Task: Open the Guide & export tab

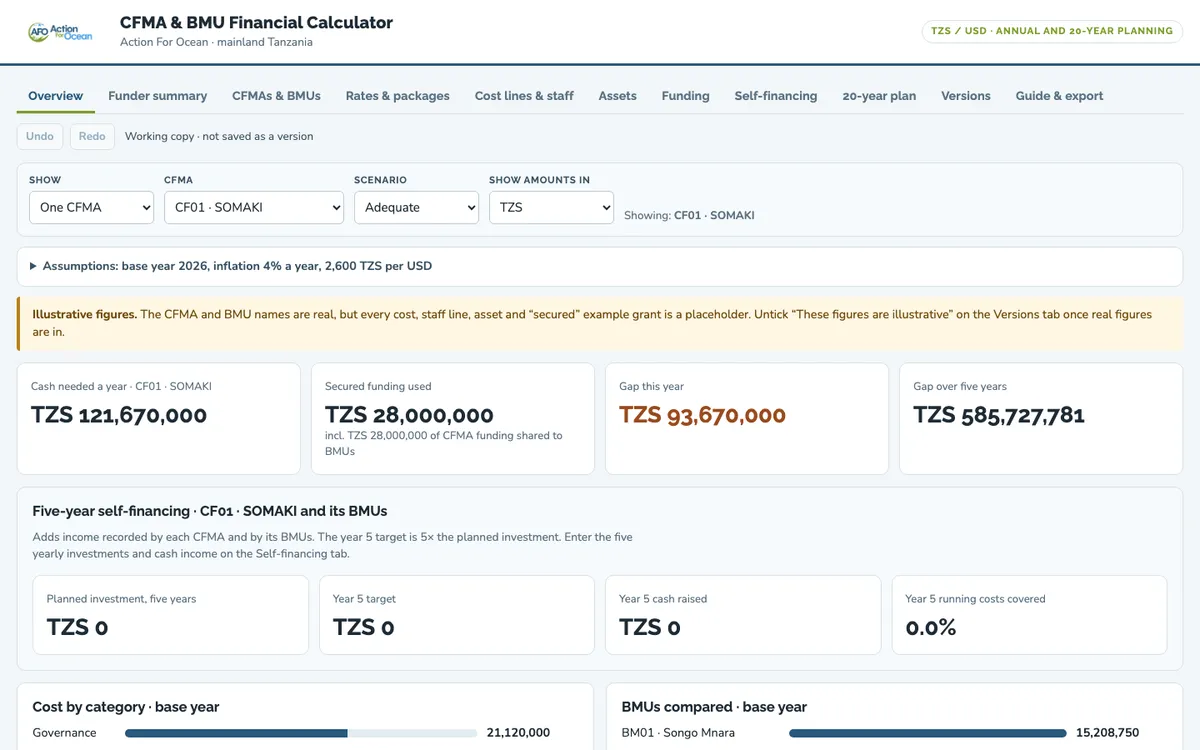Action: [x=1059, y=96]
